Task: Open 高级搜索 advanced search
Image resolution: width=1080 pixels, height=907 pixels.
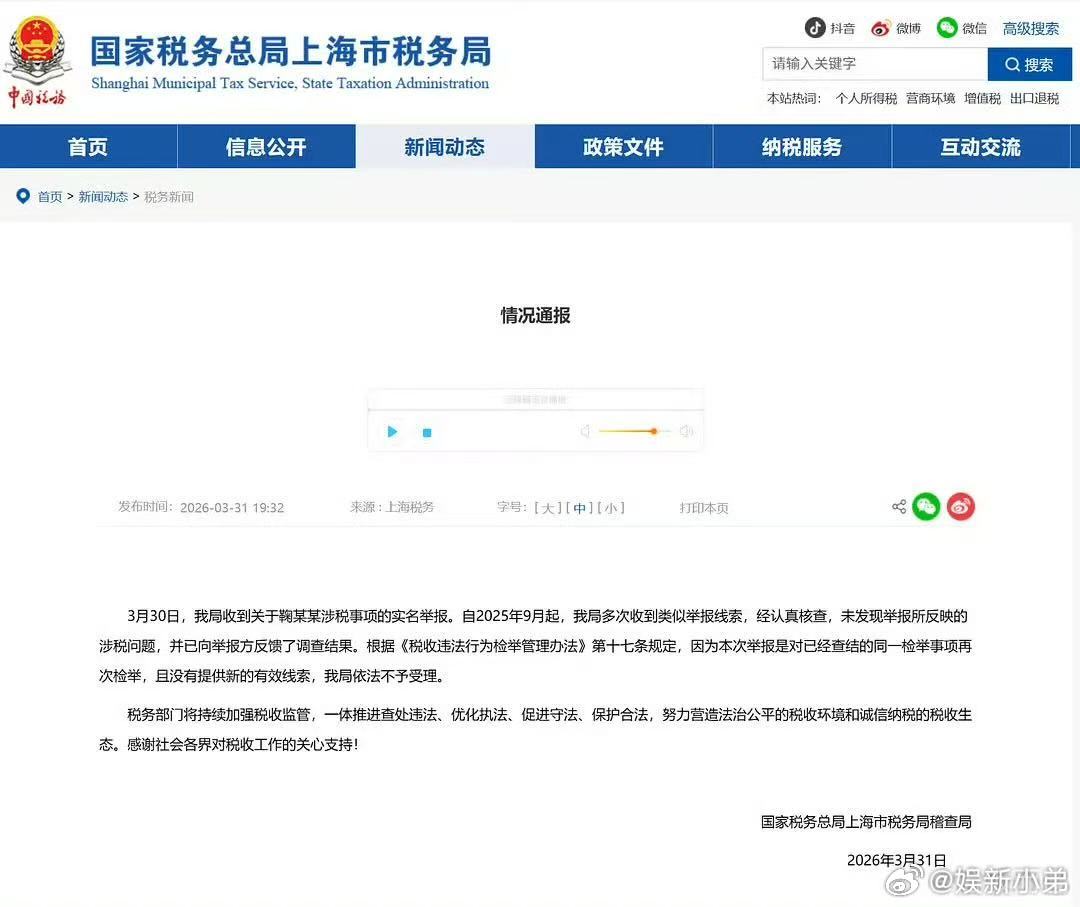Action: point(1031,28)
